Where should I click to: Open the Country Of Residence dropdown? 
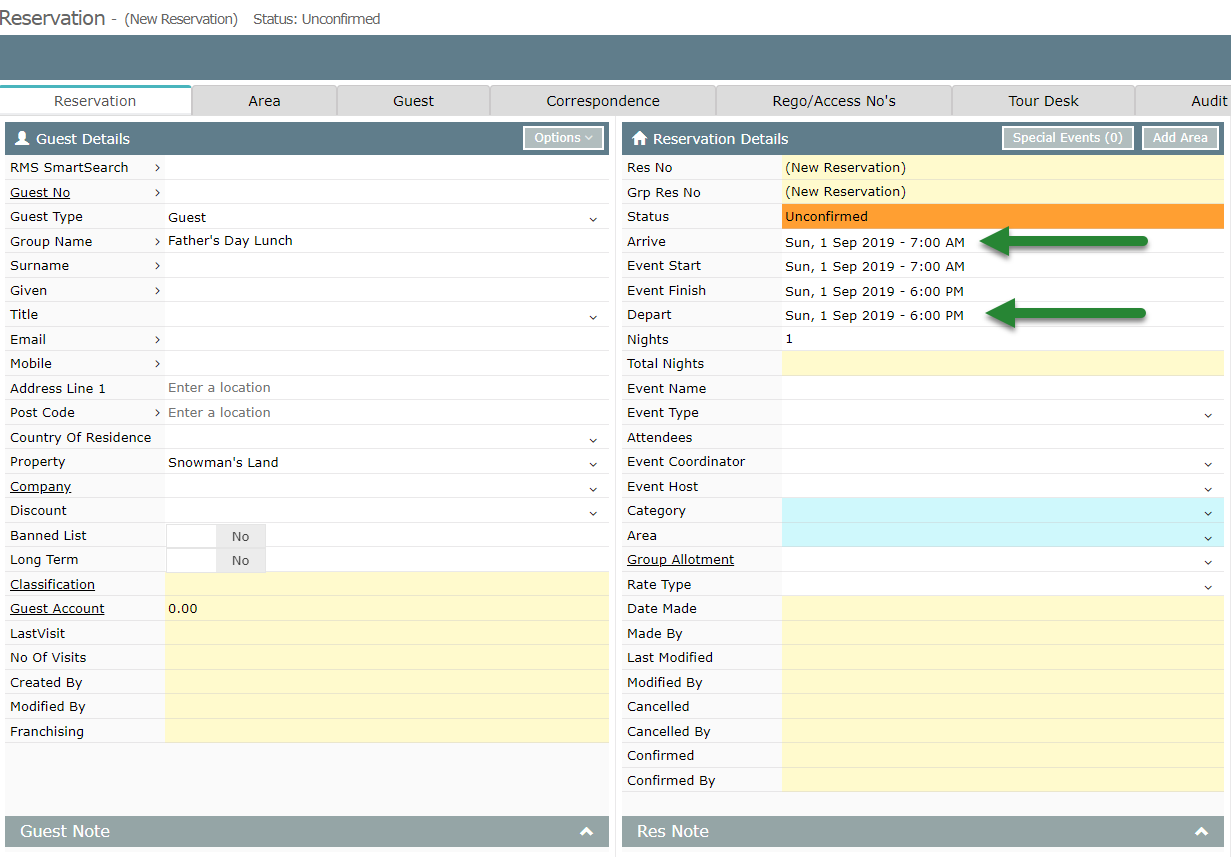click(x=593, y=439)
